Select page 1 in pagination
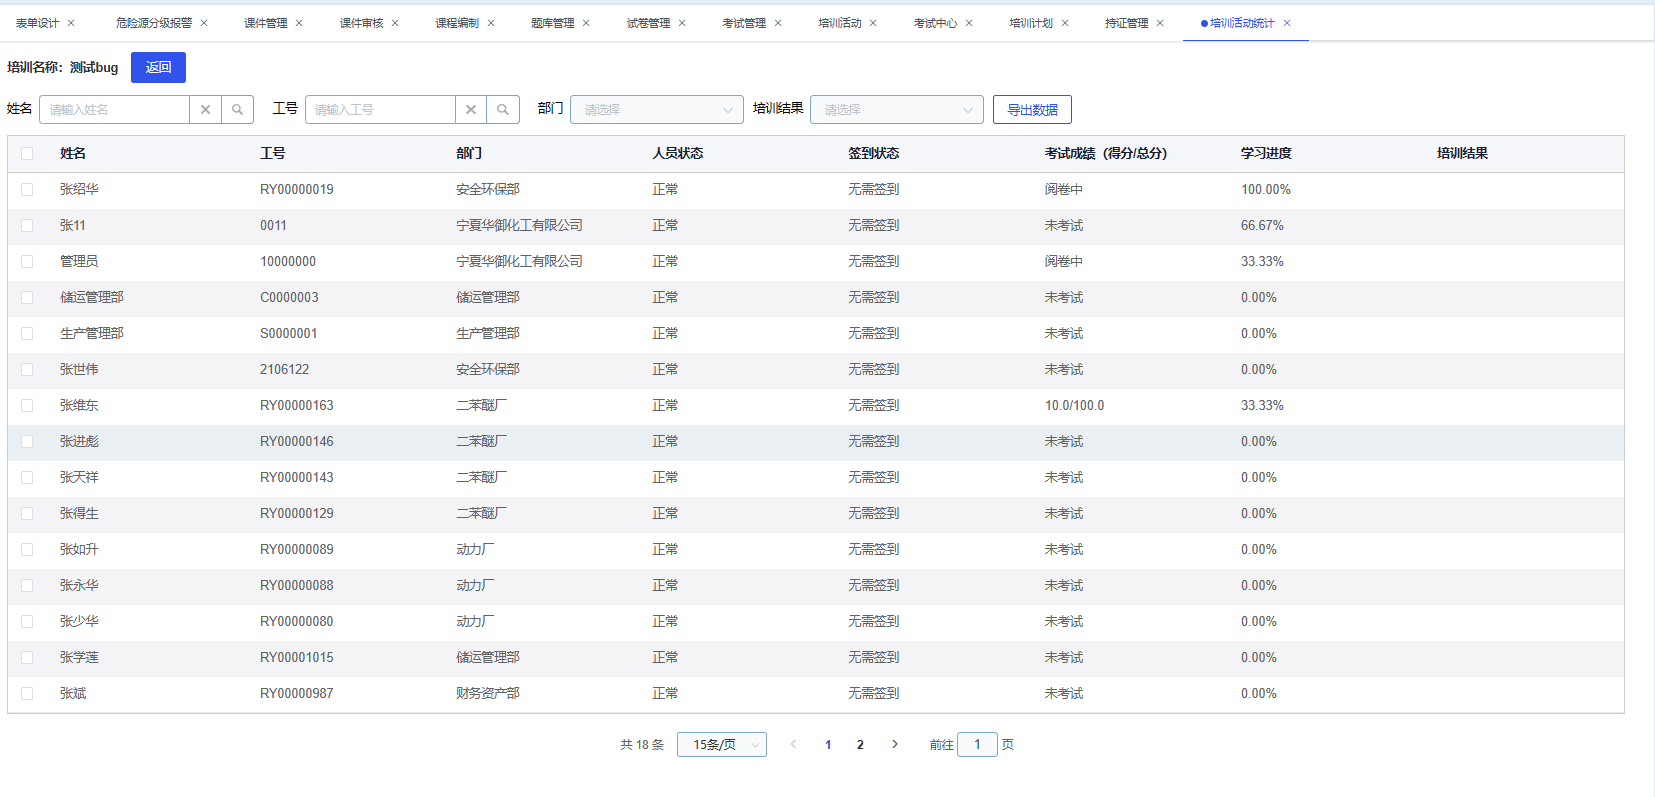The image size is (1655, 797). tap(828, 744)
